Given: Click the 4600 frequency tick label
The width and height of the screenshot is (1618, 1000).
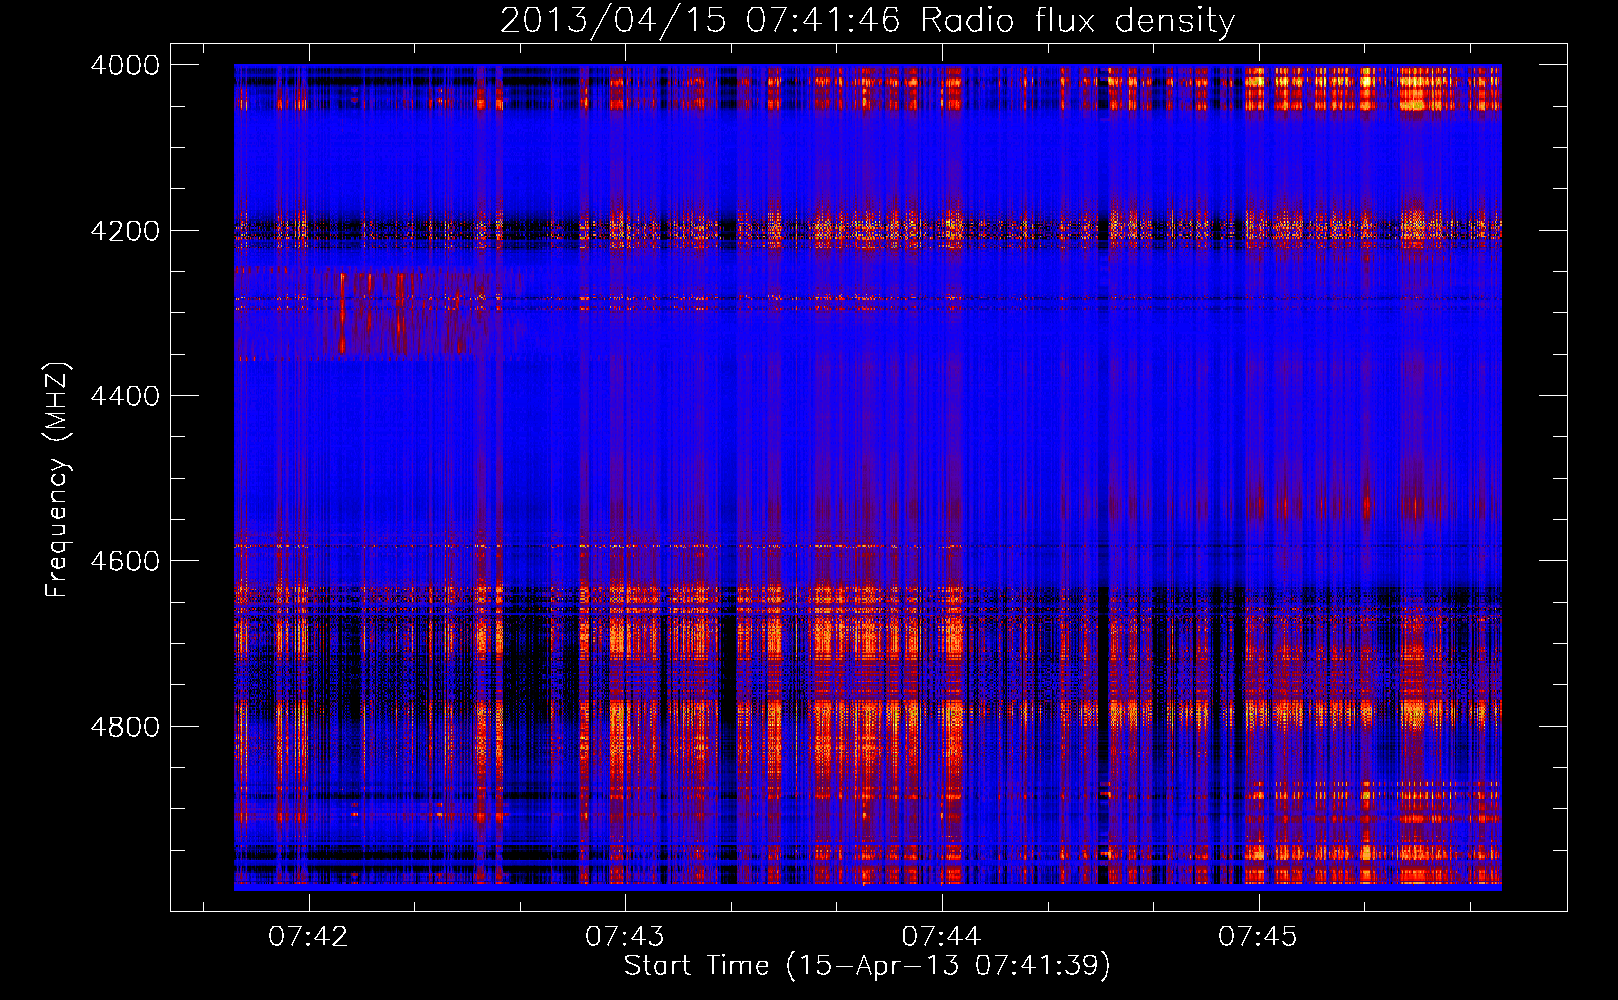Looking at the screenshot, I should point(125,561).
